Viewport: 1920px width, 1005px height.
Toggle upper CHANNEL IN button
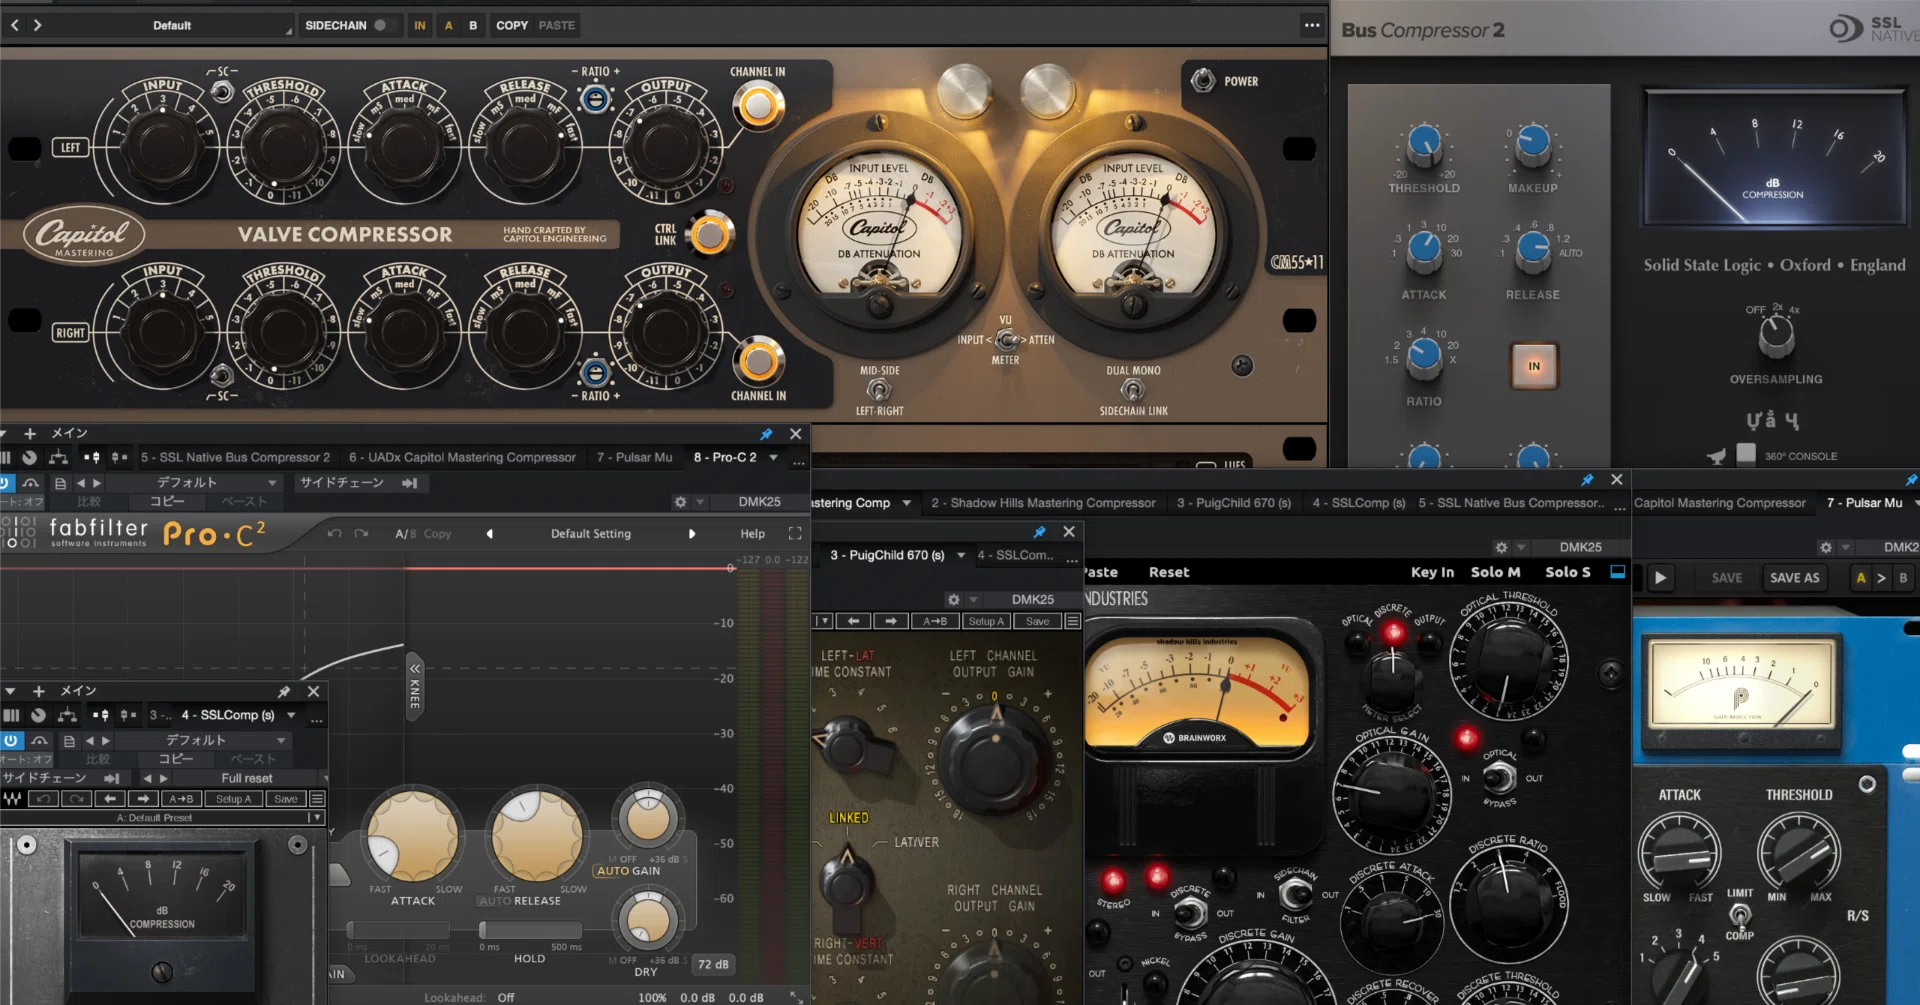click(758, 106)
